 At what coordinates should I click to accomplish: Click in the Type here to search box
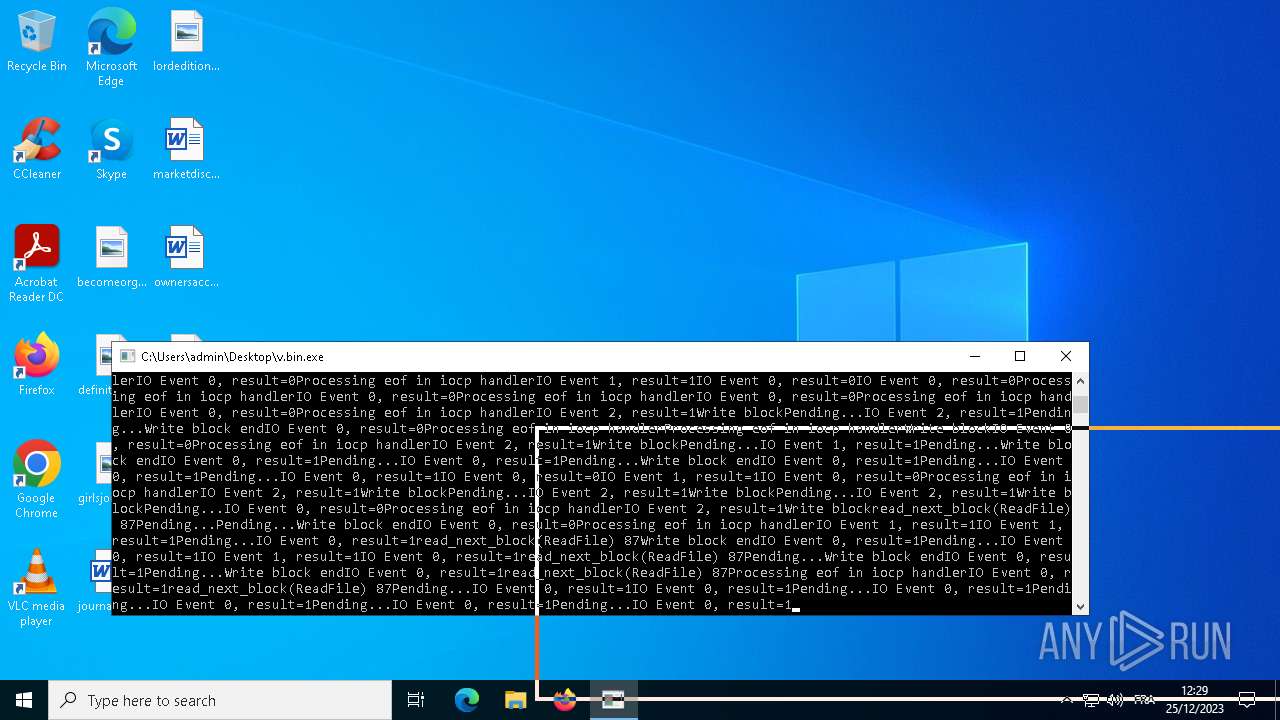(220, 700)
